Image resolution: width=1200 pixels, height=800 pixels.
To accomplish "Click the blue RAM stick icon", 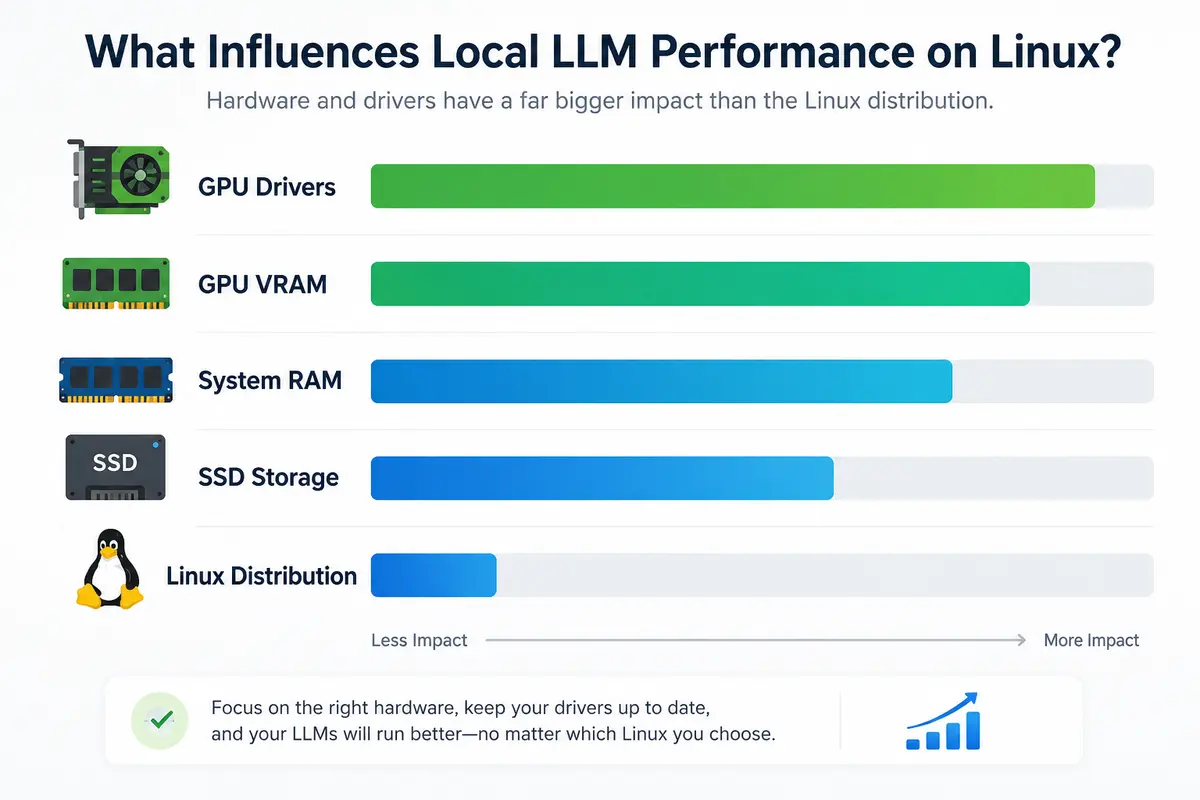I will click(116, 381).
